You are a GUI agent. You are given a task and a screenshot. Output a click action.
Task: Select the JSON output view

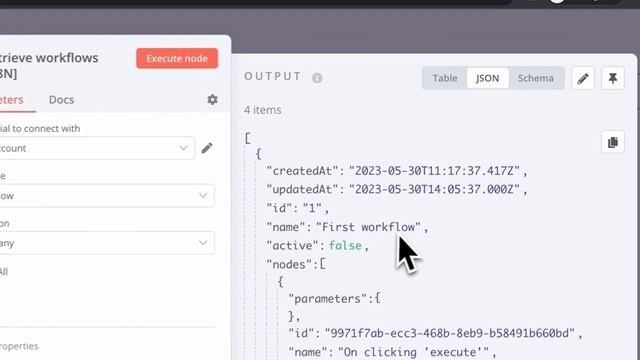pos(487,78)
